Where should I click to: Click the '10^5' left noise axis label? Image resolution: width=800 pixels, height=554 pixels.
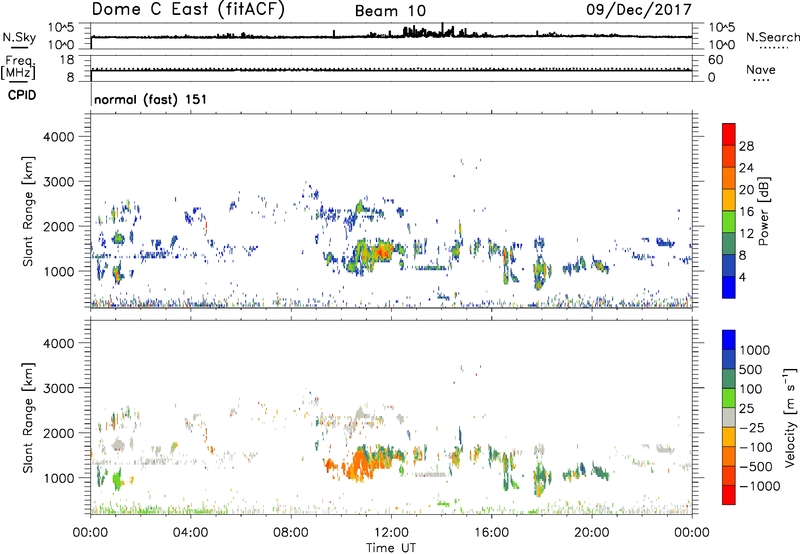pos(61,28)
